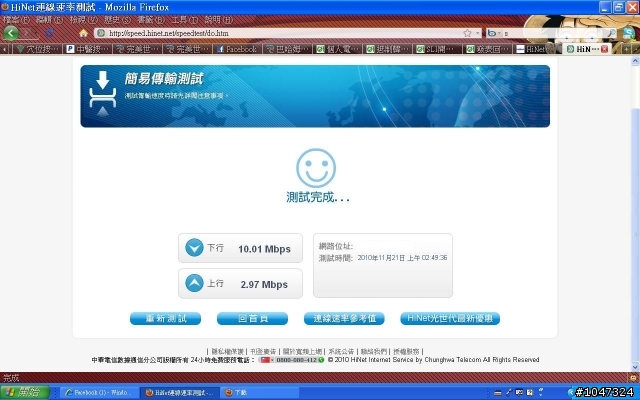
Task: Bookmark this page with the star icon
Action: [x=467, y=33]
